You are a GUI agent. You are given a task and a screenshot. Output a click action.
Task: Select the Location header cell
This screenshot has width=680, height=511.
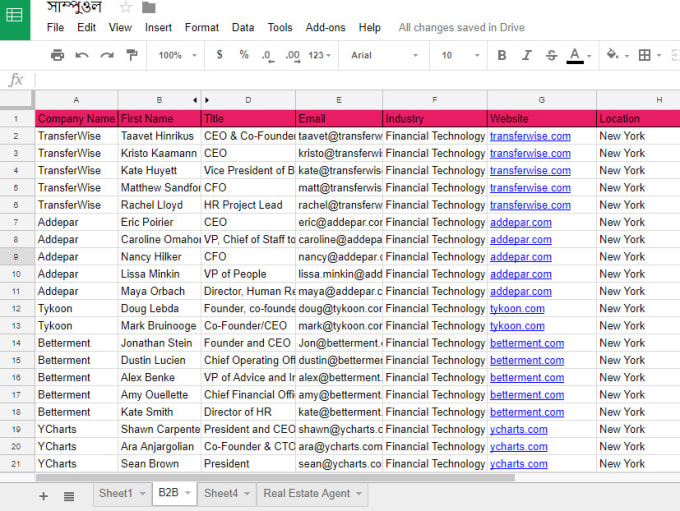coord(638,118)
